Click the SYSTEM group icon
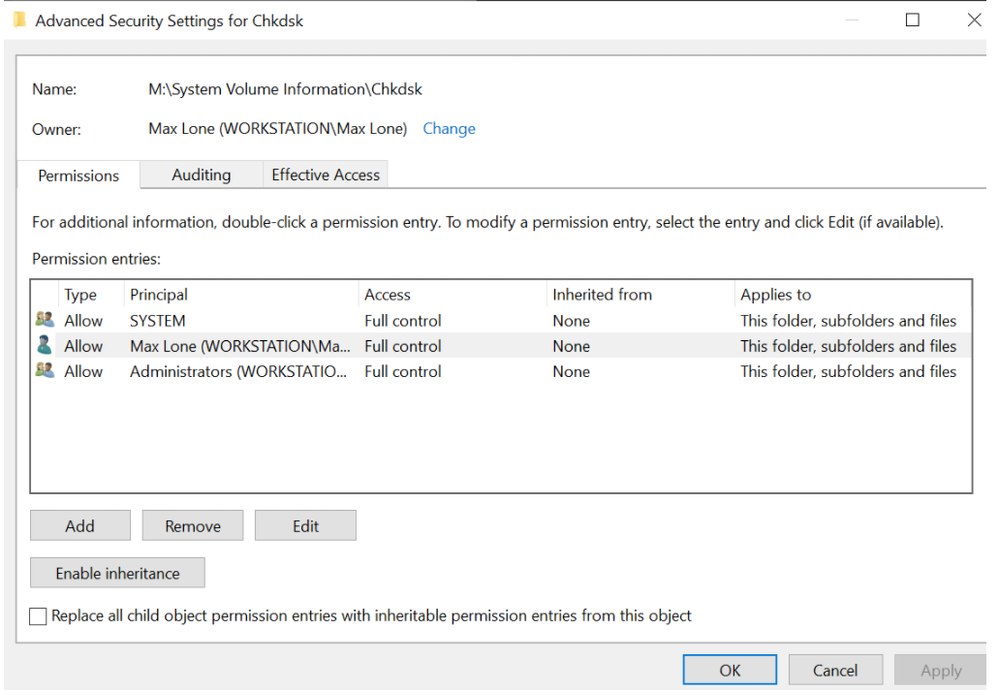This screenshot has height=695, width=999. 44,320
